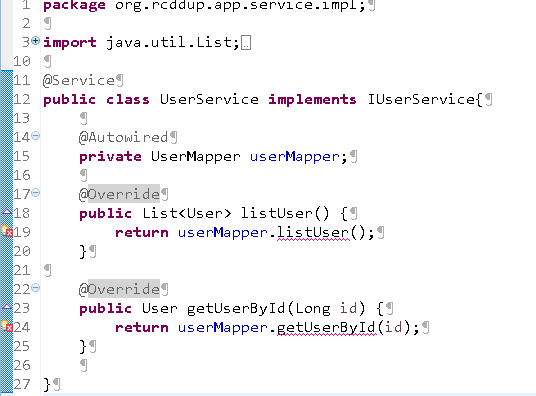
Task: Click the folded imports placeholder box after java.util.List
Action: point(246,43)
